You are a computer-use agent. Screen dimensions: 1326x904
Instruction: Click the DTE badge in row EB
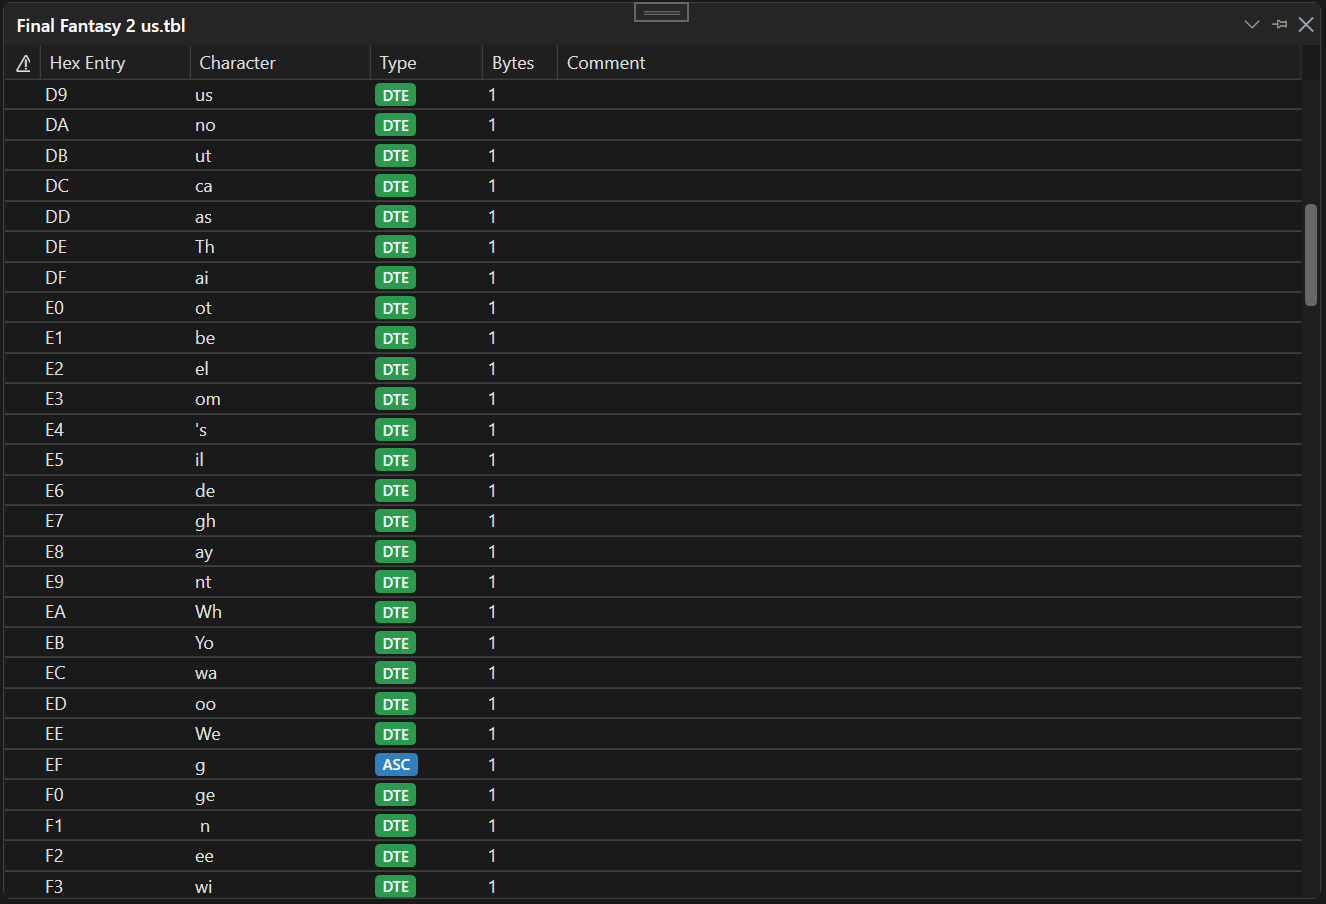(x=396, y=643)
